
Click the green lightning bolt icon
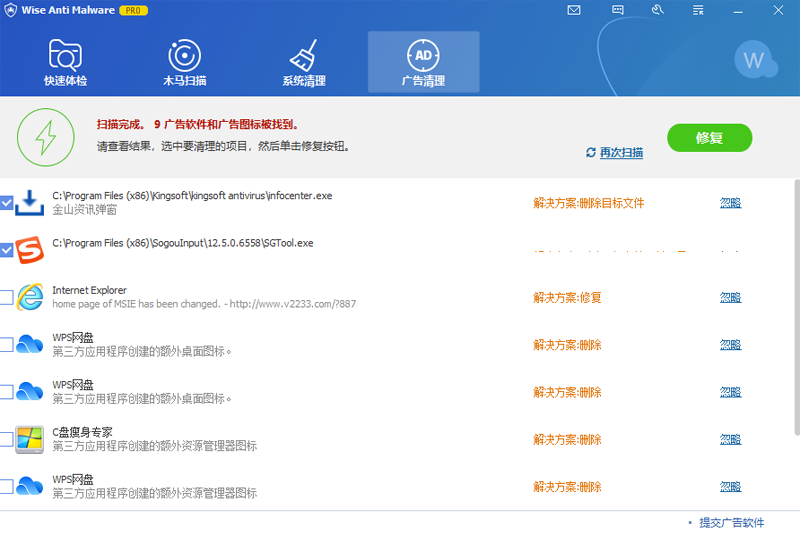[x=45, y=137]
